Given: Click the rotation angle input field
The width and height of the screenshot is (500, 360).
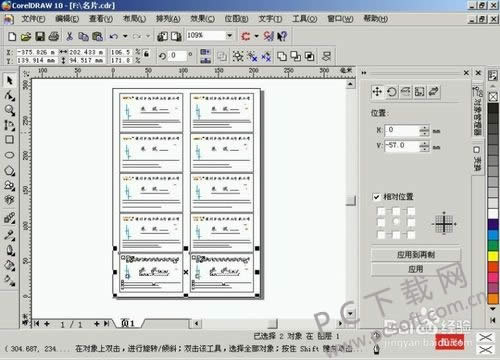Looking at the screenshot, I should click(x=177, y=55).
